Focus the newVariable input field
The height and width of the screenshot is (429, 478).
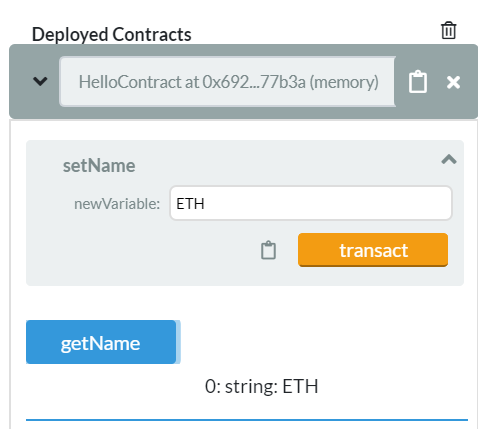point(311,203)
